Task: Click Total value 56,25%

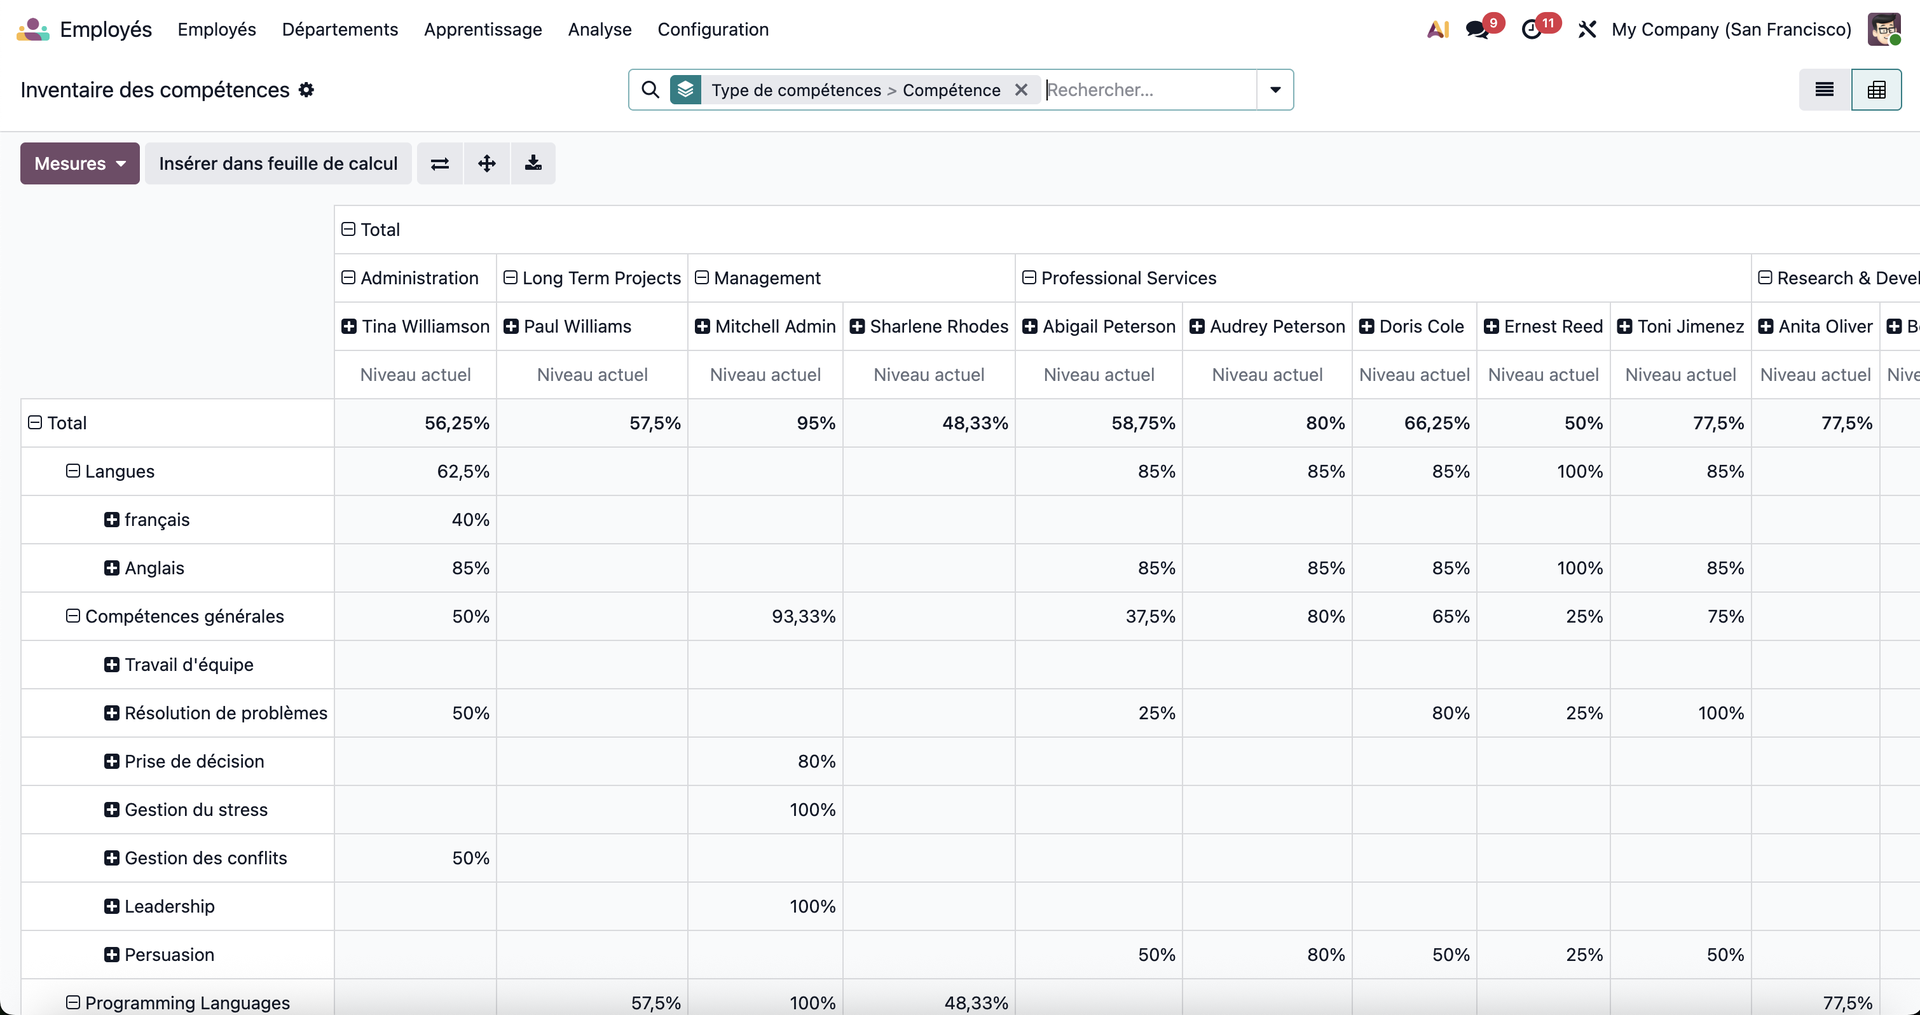Action: click(457, 423)
